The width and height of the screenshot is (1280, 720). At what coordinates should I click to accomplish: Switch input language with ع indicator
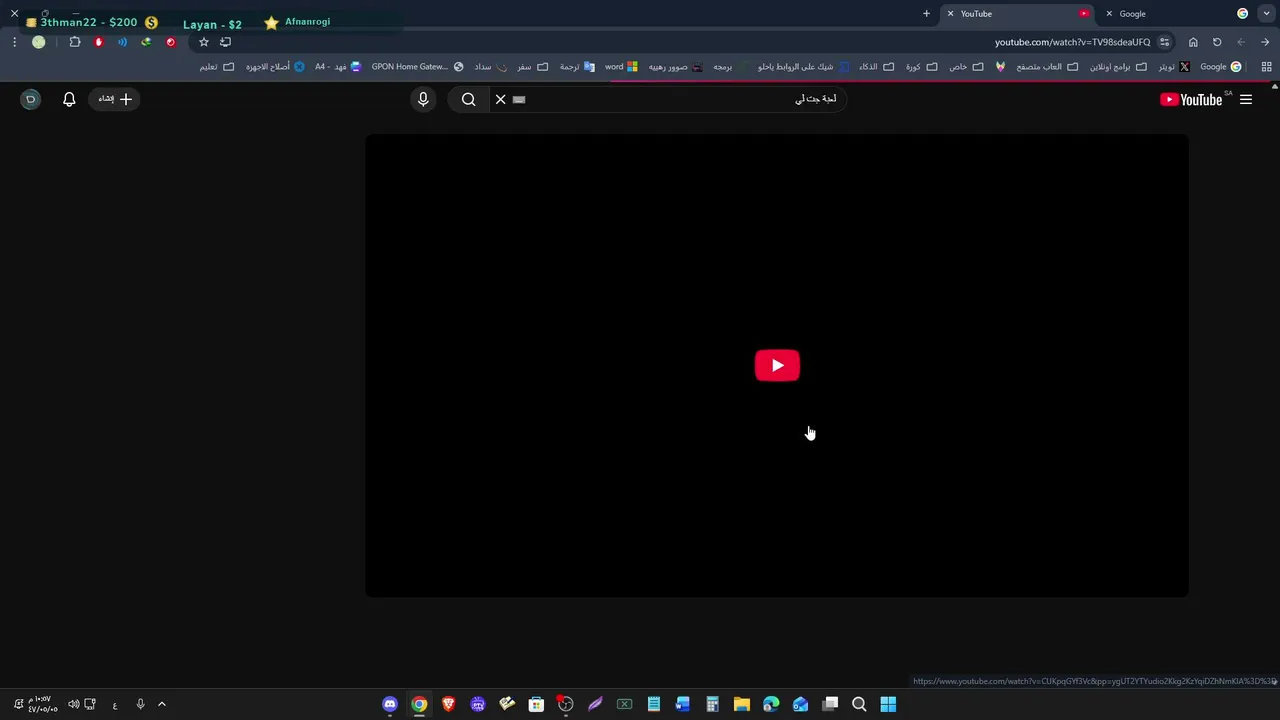(115, 705)
